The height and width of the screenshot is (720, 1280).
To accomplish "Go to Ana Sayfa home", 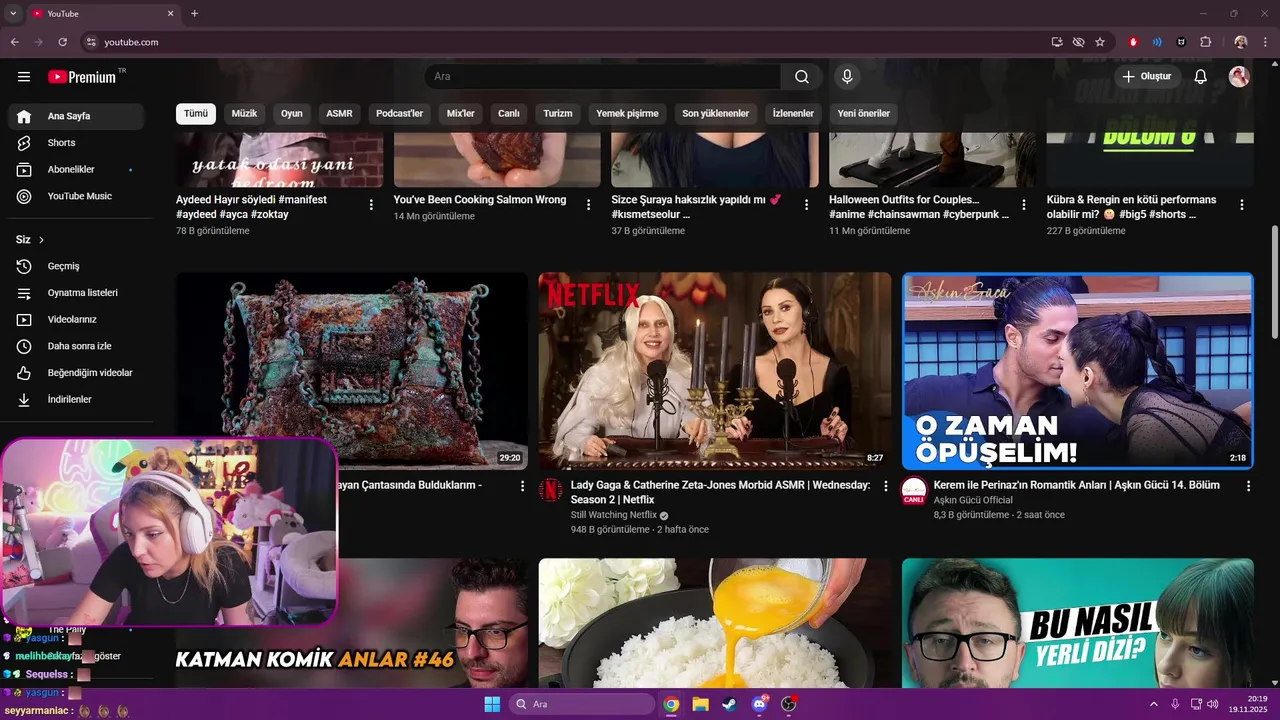I will 76,116.
